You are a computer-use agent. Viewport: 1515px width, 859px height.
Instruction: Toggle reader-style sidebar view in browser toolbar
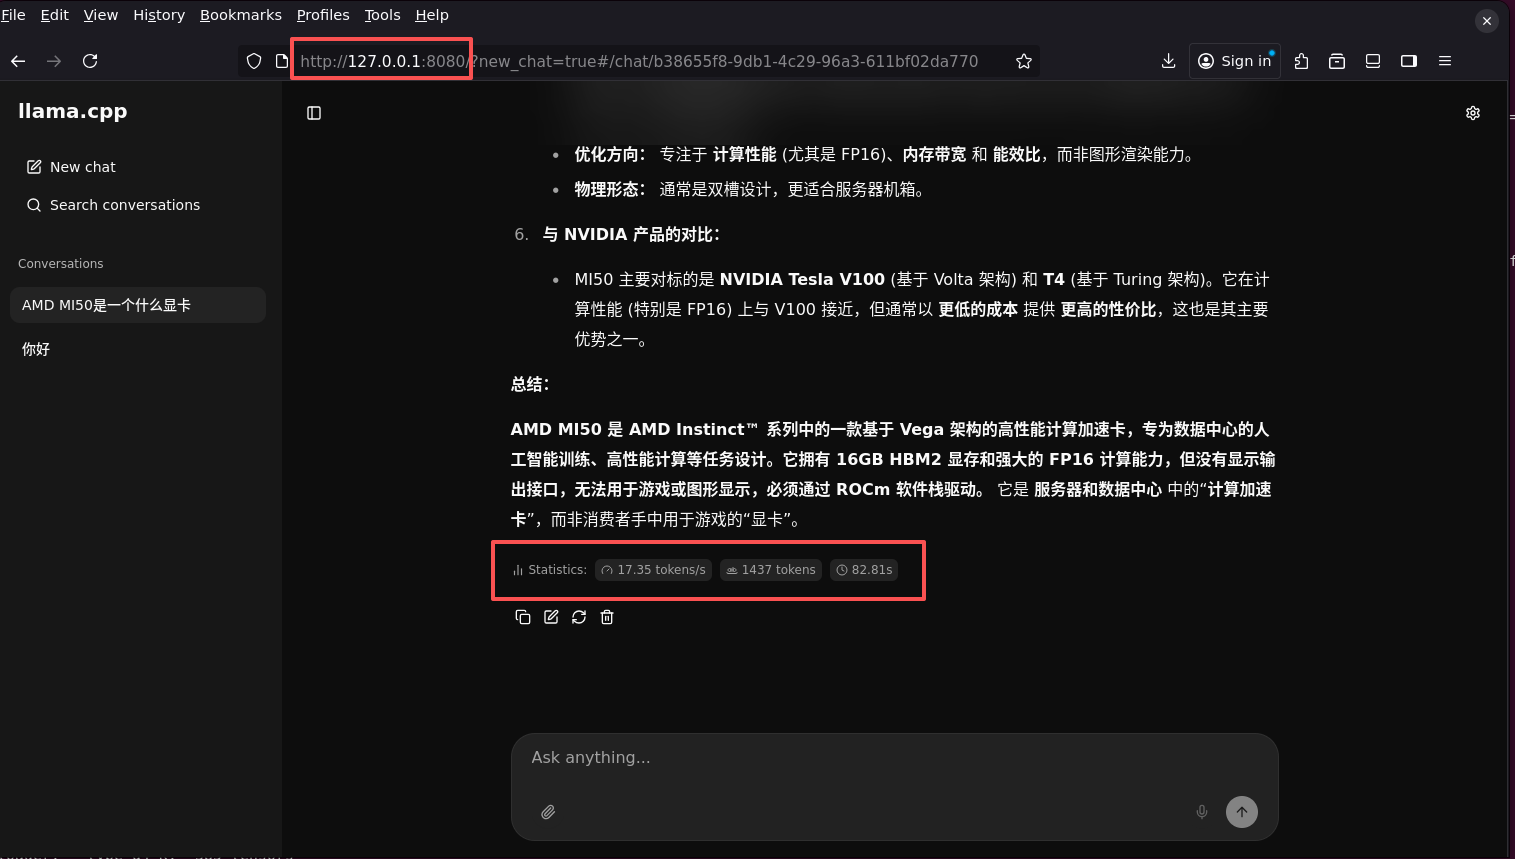point(1409,61)
